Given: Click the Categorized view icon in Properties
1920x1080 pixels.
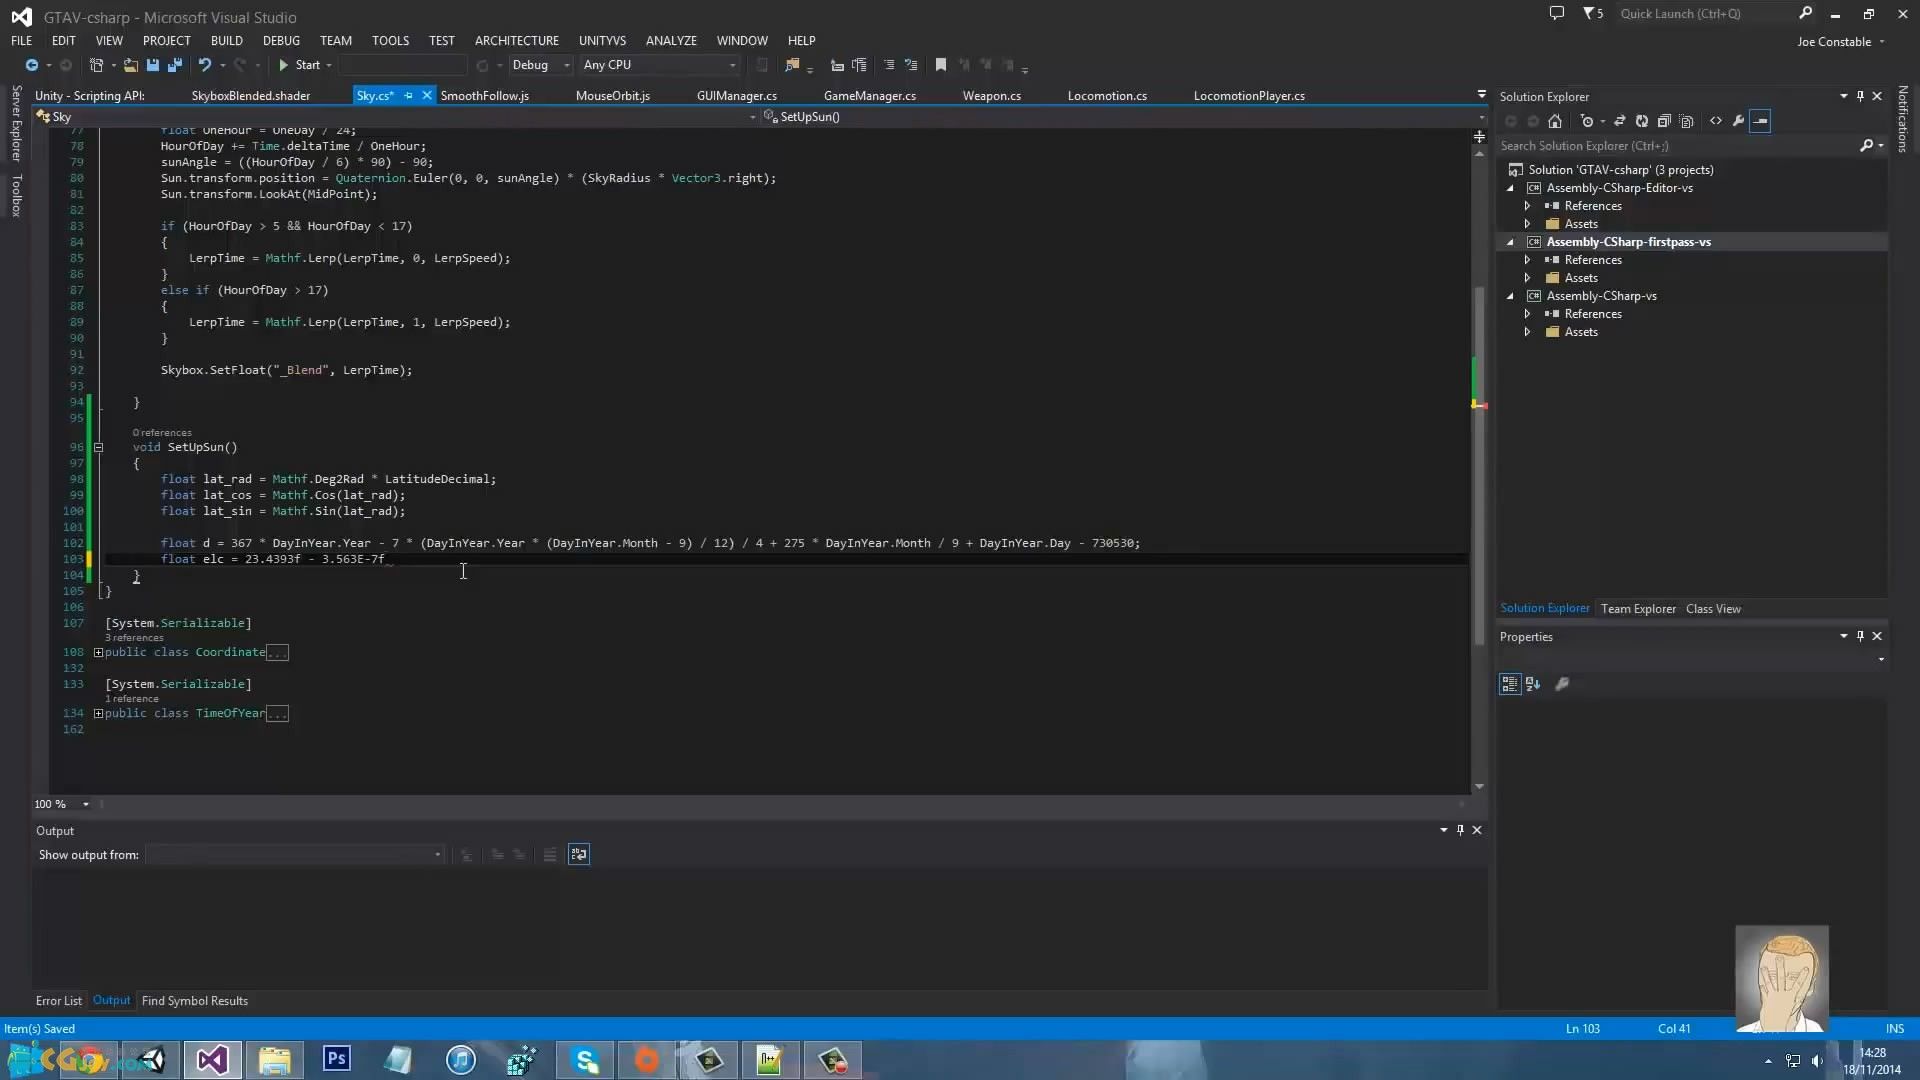Looking at the screenshot, I should tap(1510, 684).
